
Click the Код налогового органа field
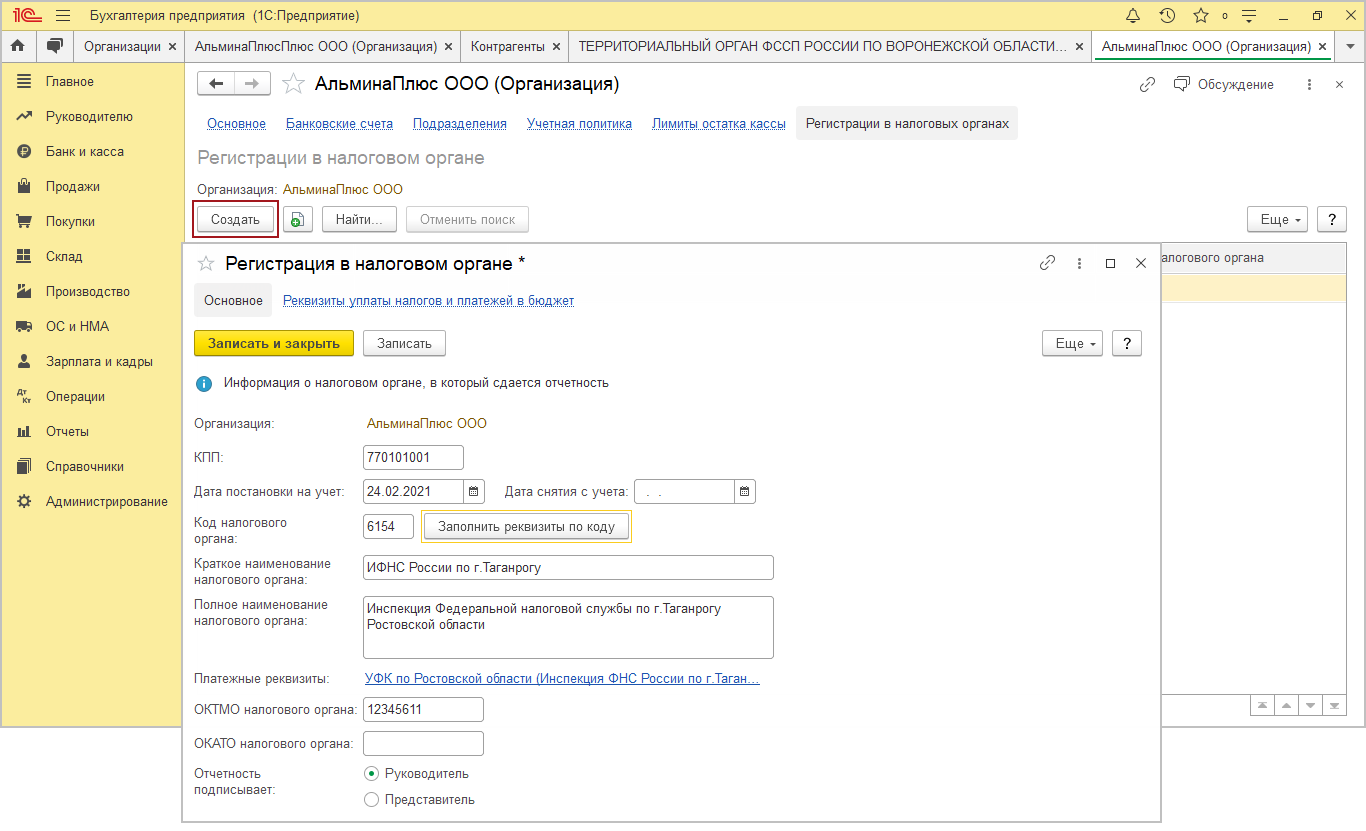pos(388,525)
